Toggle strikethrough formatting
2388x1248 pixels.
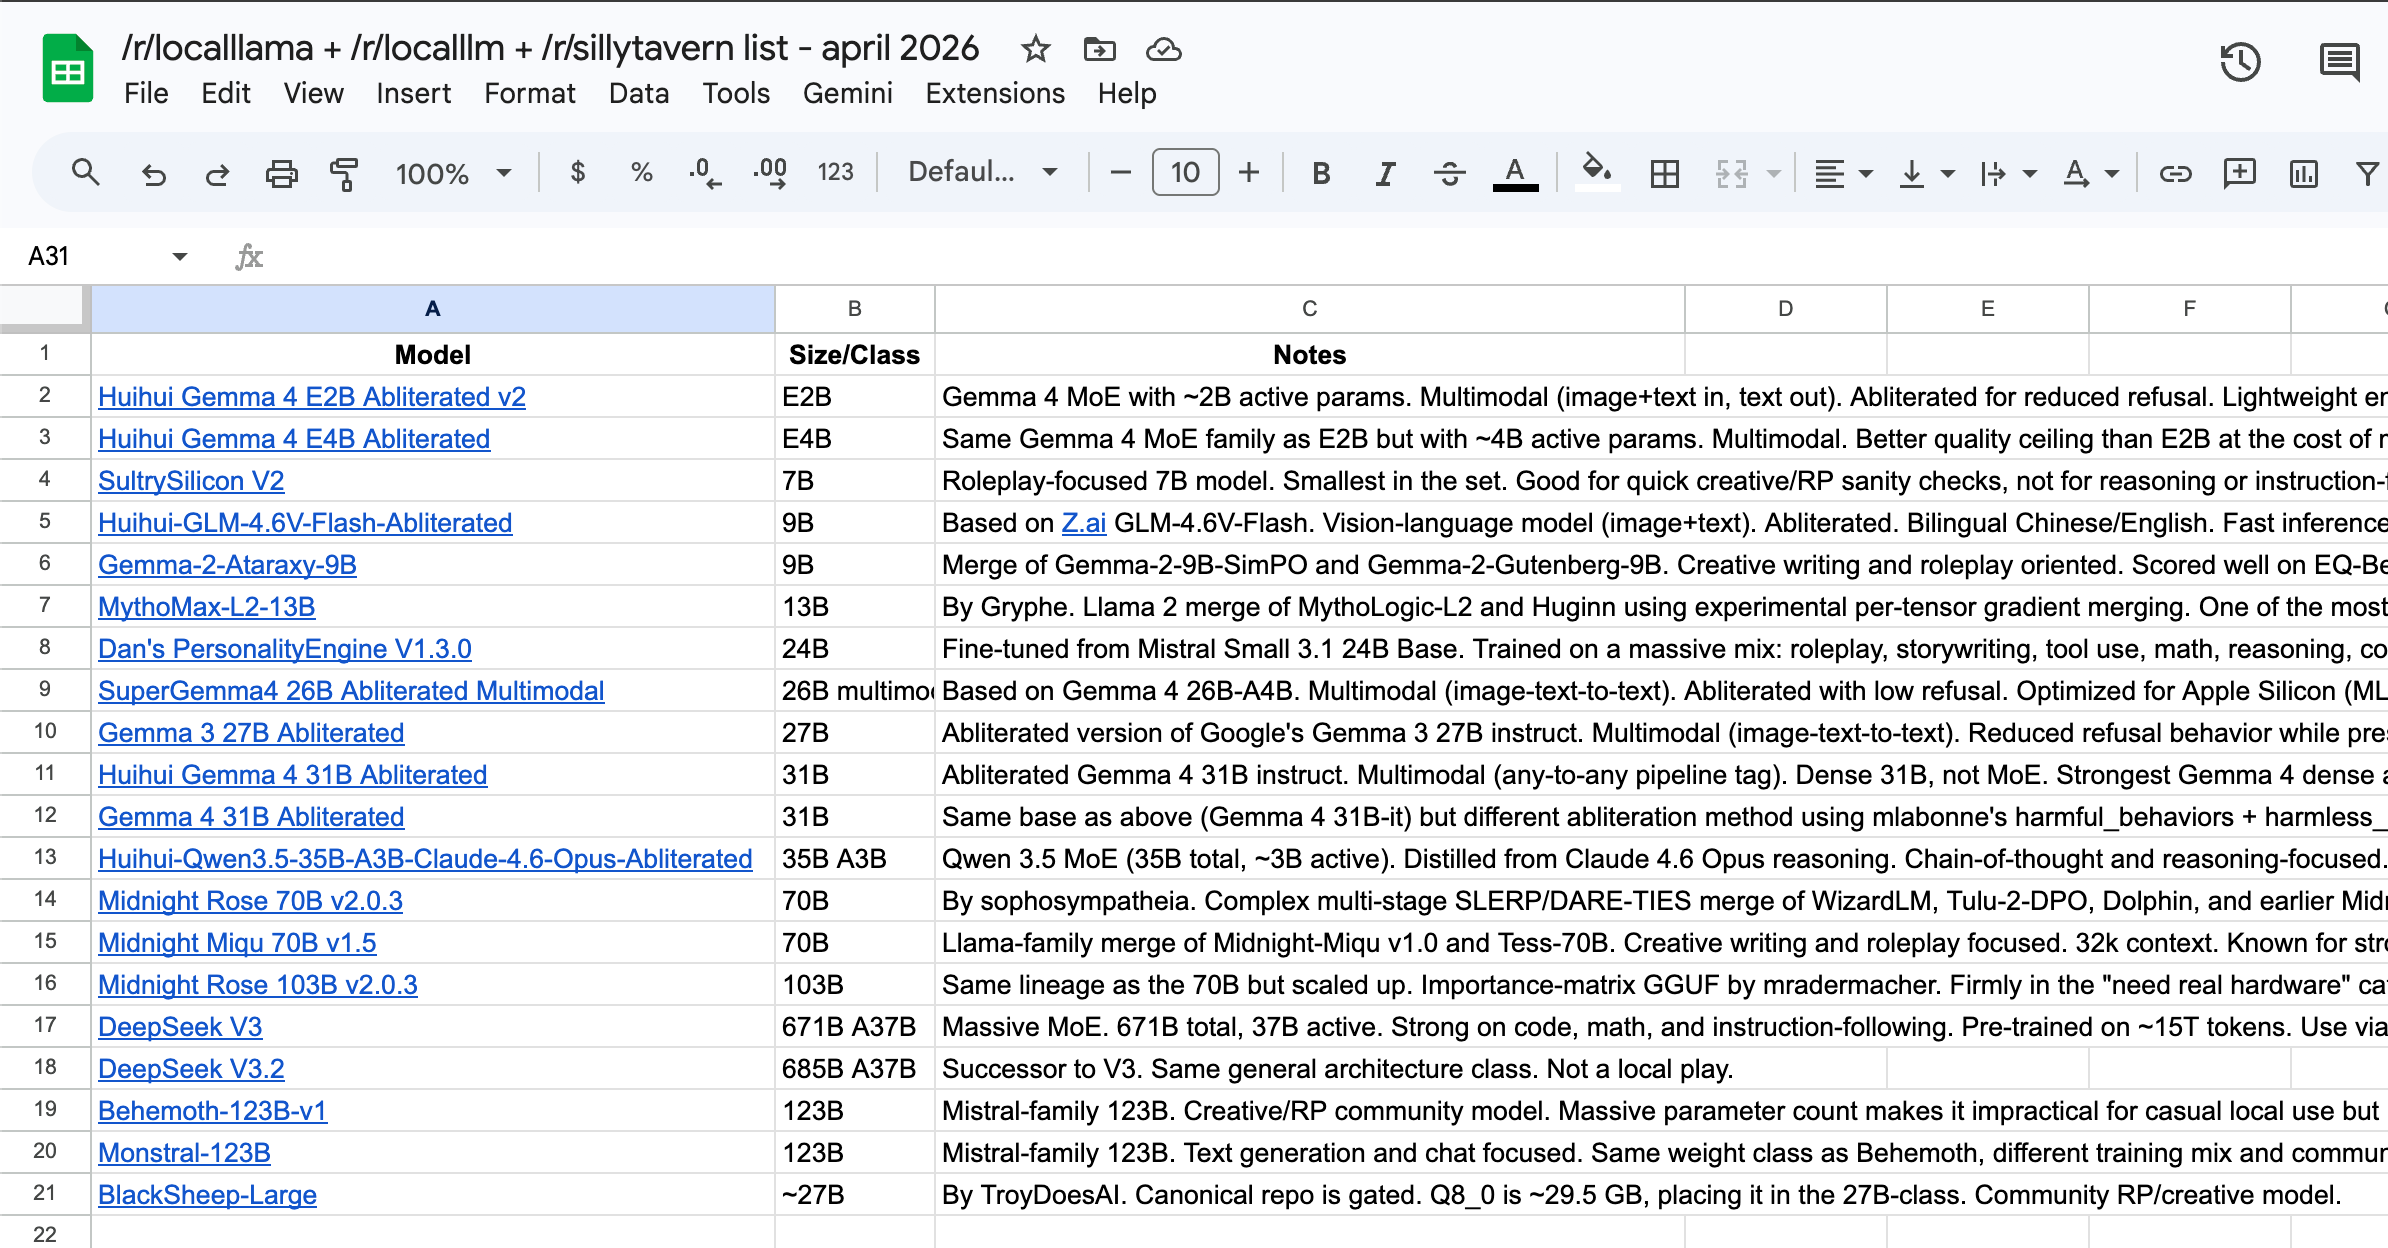coord(1449,173)
